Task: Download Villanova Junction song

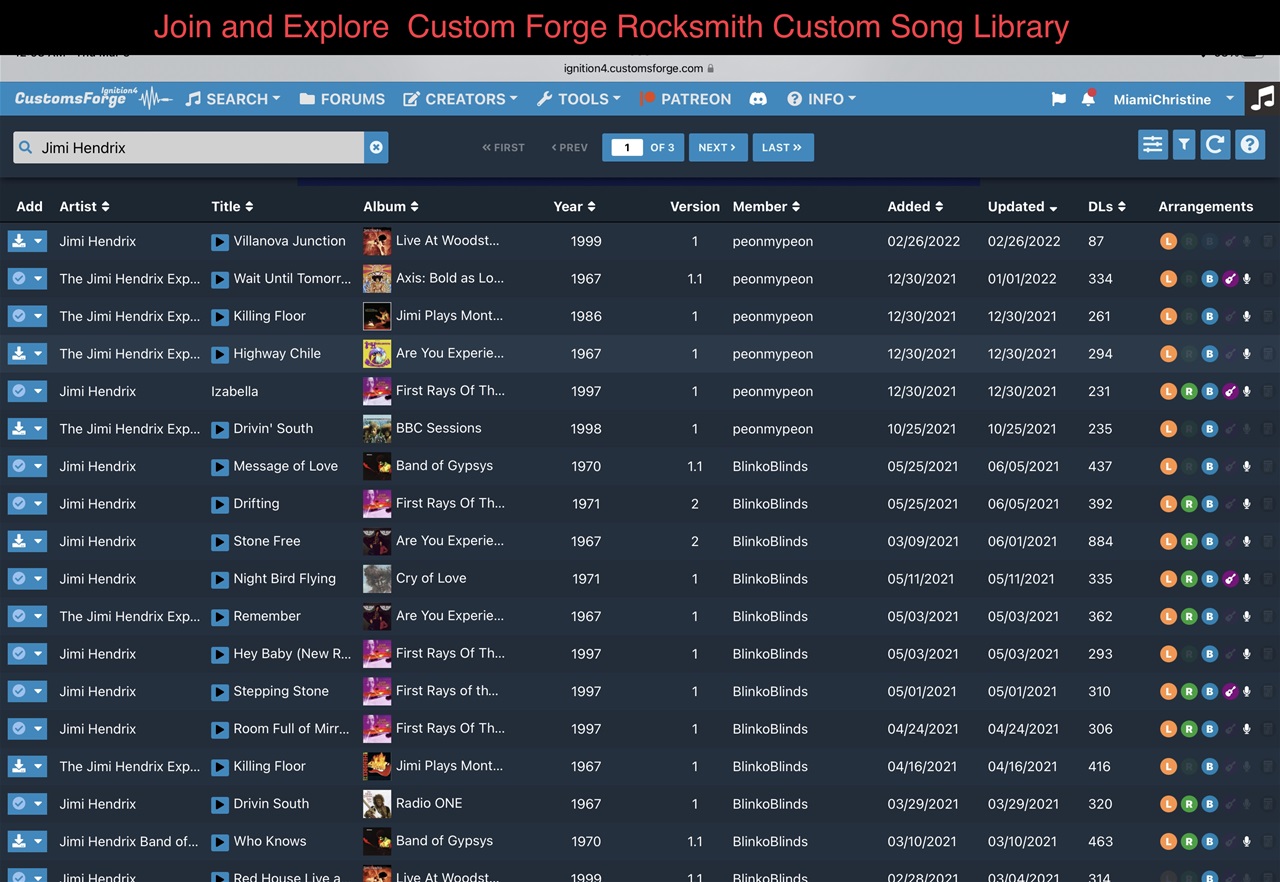Action: click(18, 241)
